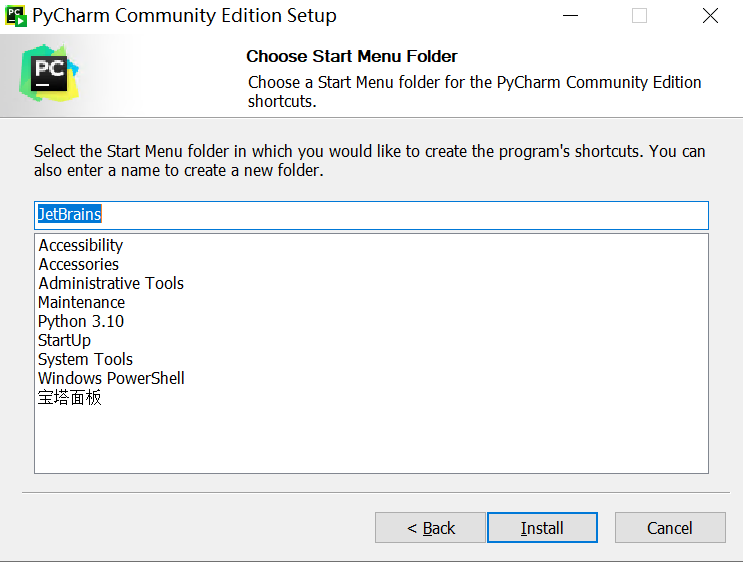Click the JetBrains folder name field

click(x=372, y=215)
